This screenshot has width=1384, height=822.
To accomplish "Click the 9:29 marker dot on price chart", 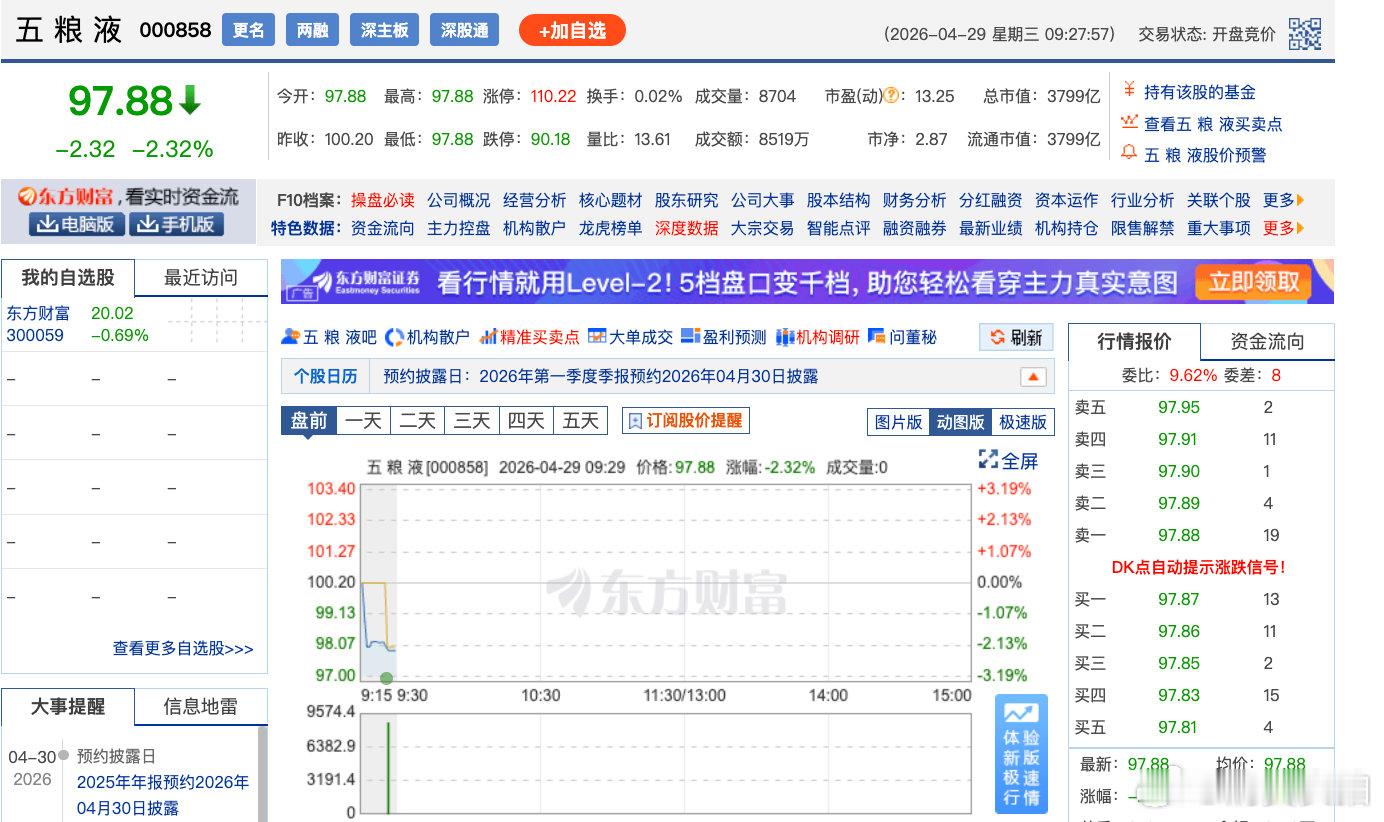I will 387,678.
